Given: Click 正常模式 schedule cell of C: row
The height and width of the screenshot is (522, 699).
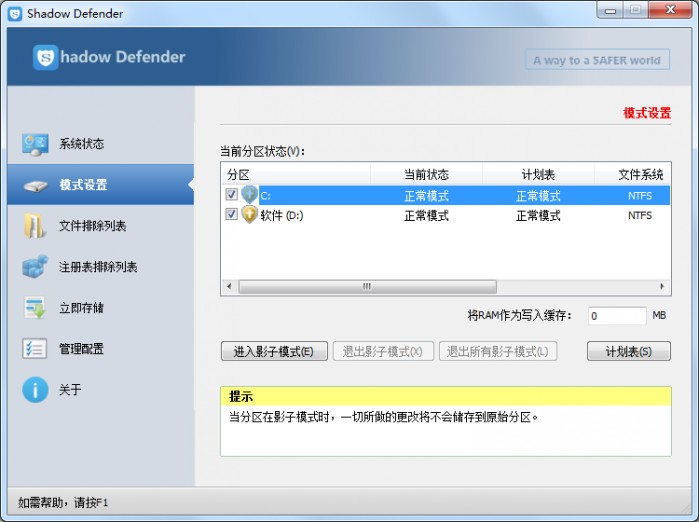Looking at the screenshot, I should tap(538, 196).
